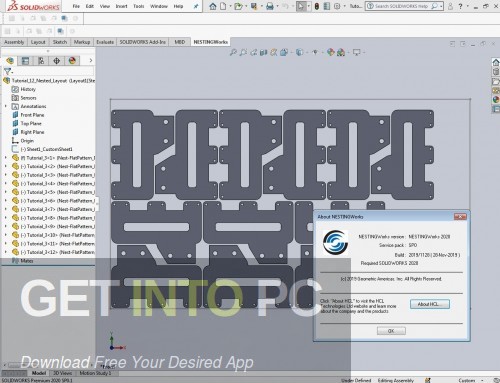The width and height of the screenshot is (500, 383).
Task: Expand the Annotations tree node
Action: pyautogui.click(x=6, y=106)
